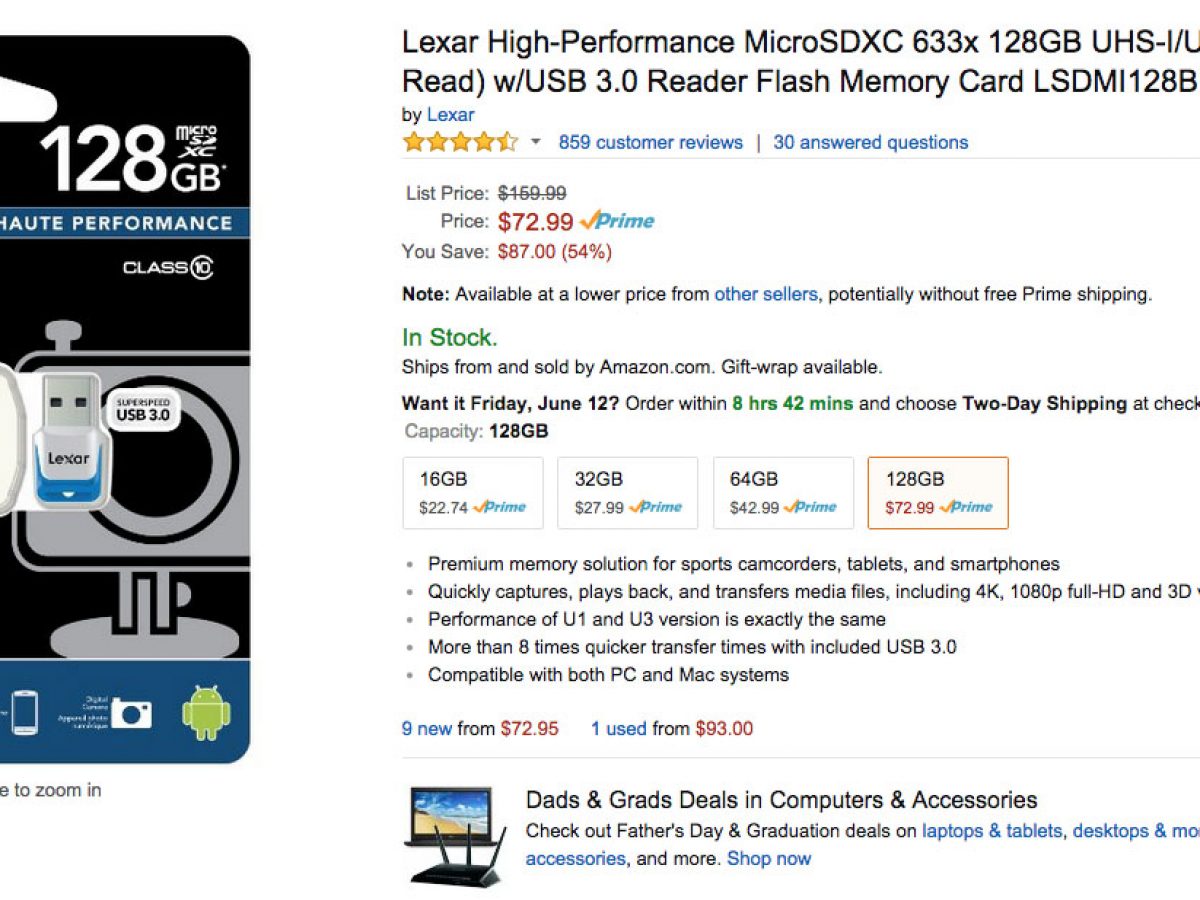Open the other sellers link
This screenshot has height=900, width=1200.
[x=765, y=294]
